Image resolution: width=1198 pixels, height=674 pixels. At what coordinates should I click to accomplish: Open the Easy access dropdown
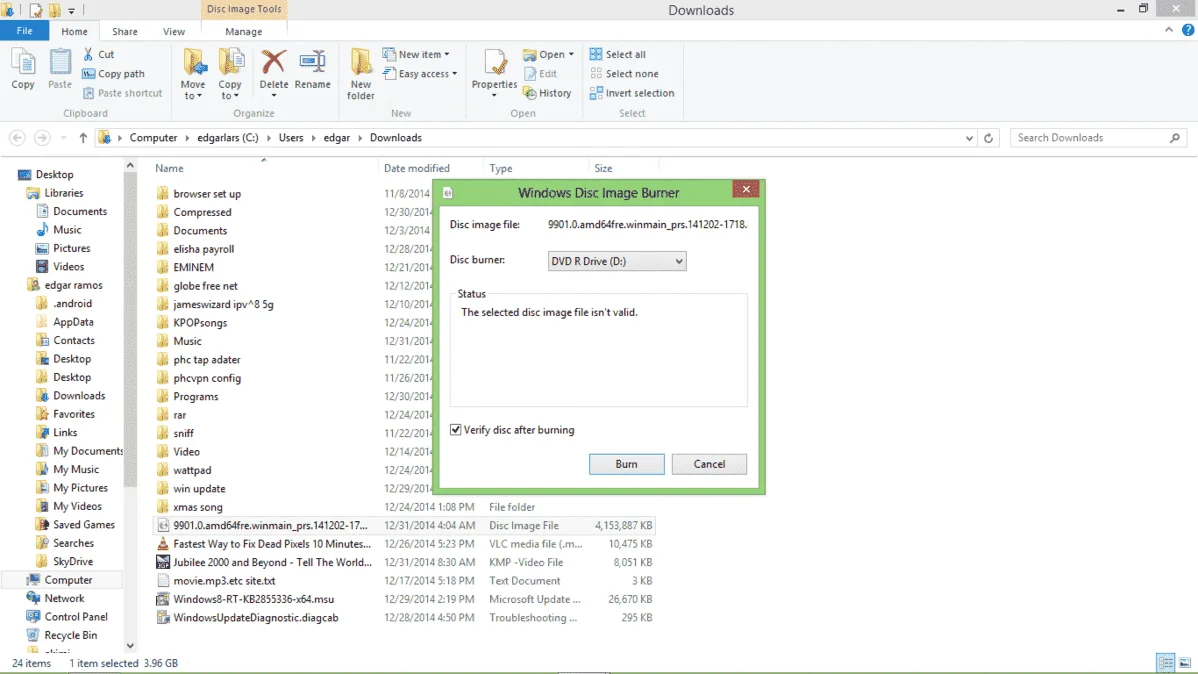click(x=420, y=74)
